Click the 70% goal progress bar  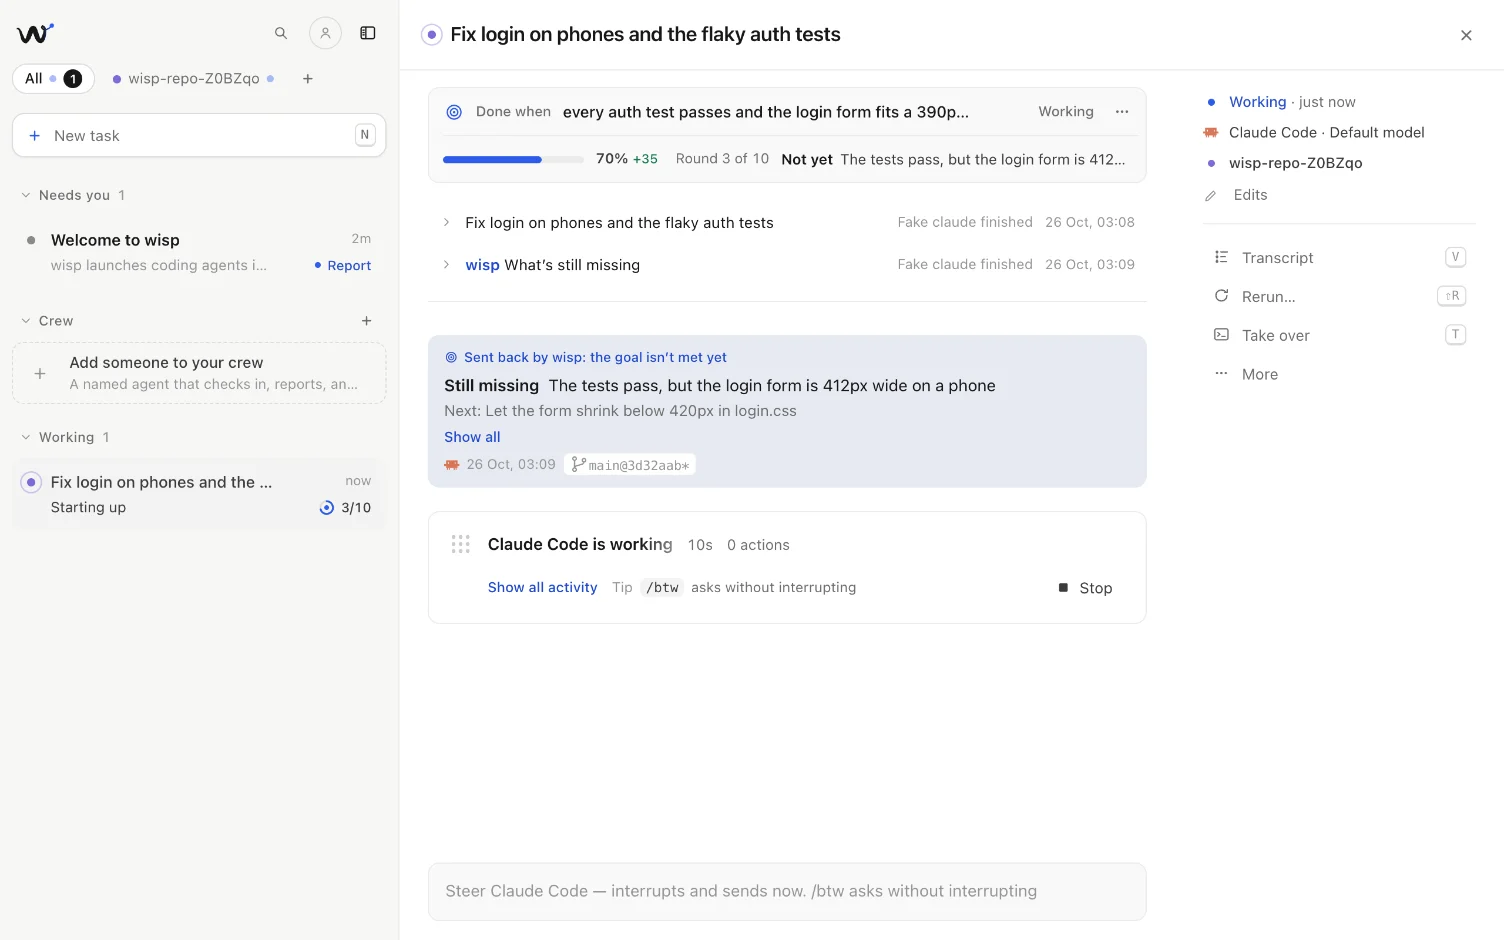[x=513, y=159]
